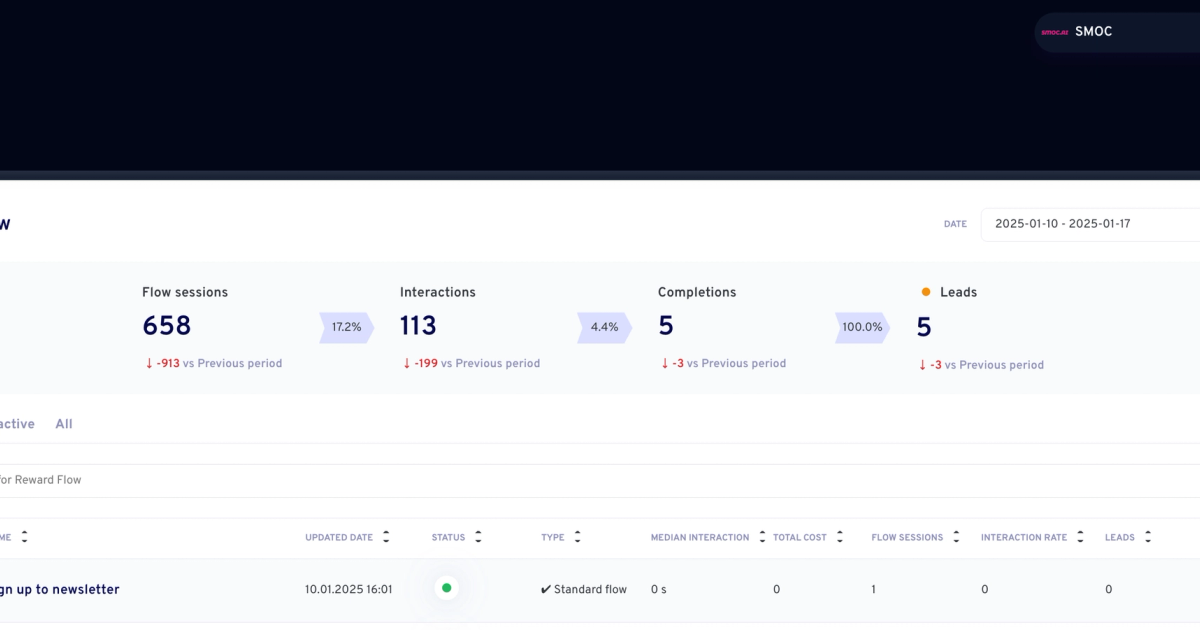The width and height of the screenshot is (1200, 630).
Task: Click the SMOC button at top right
Action: [1093, 31]
